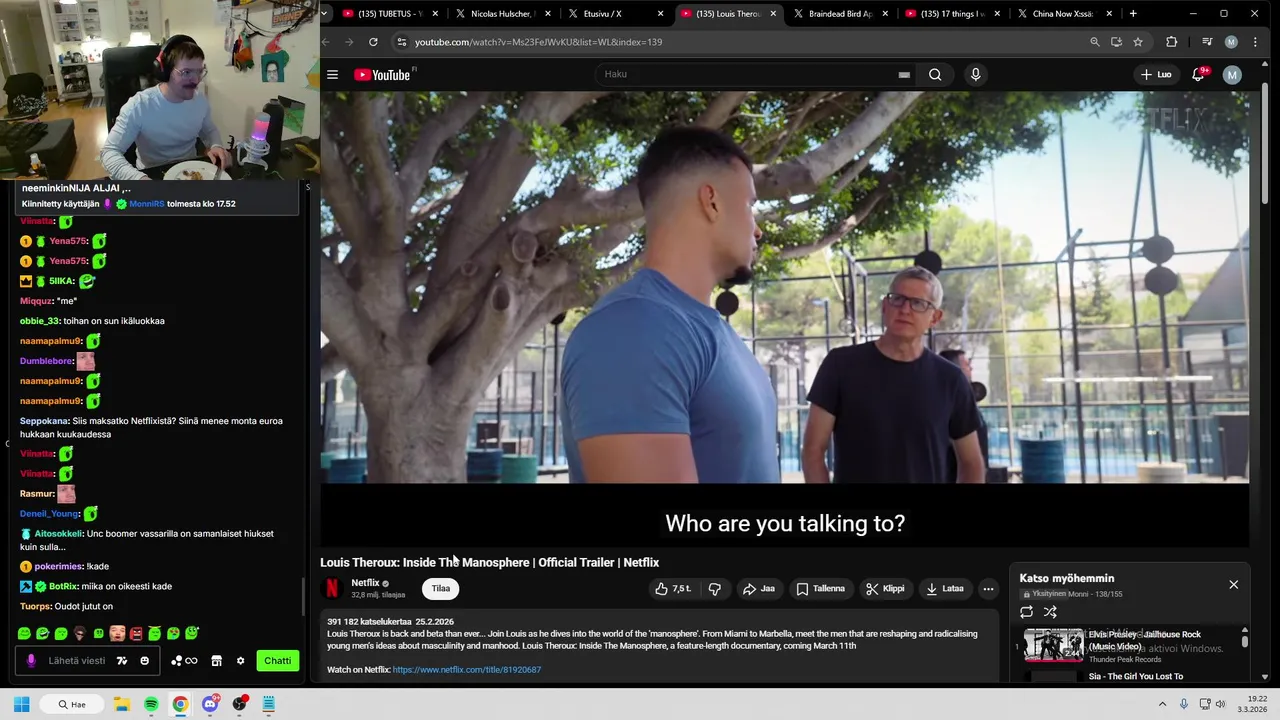Open Discord from the taskbar
The height and width of the screenshot is (720, 1280).
[x=210, y=705]
